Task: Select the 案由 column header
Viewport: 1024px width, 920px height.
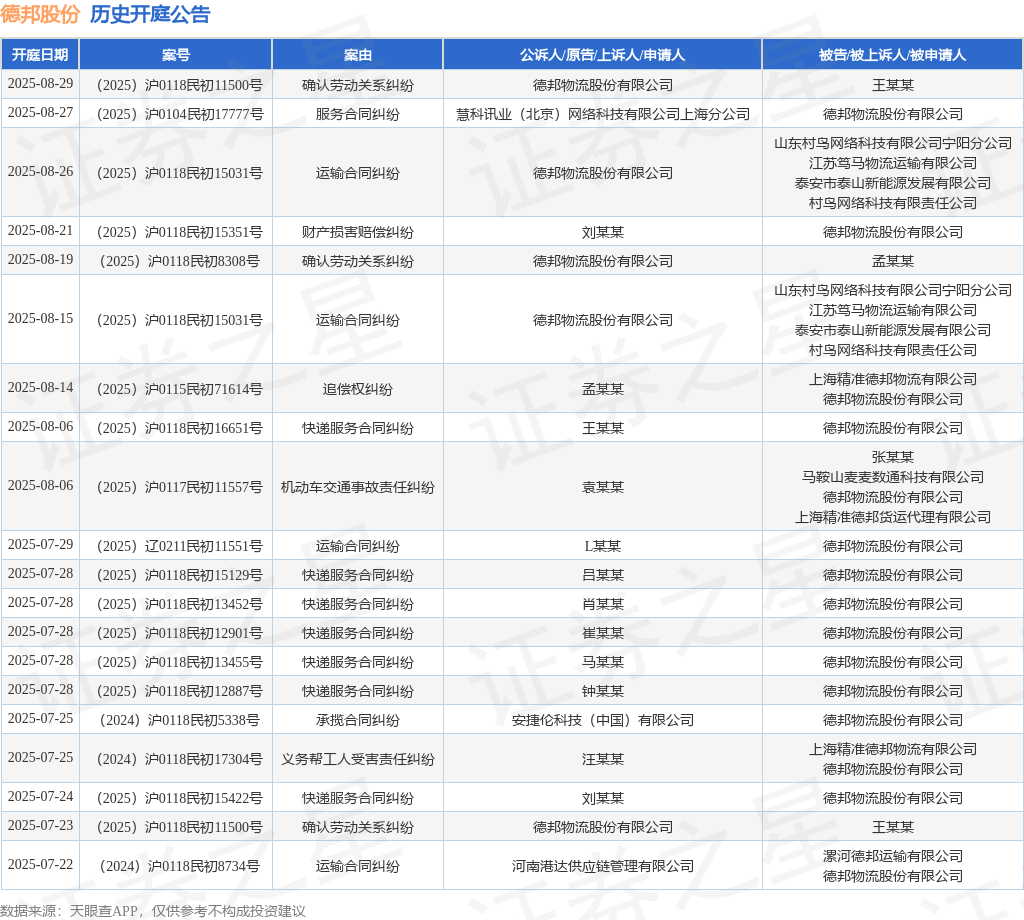Action: click(x=357, y=55)
